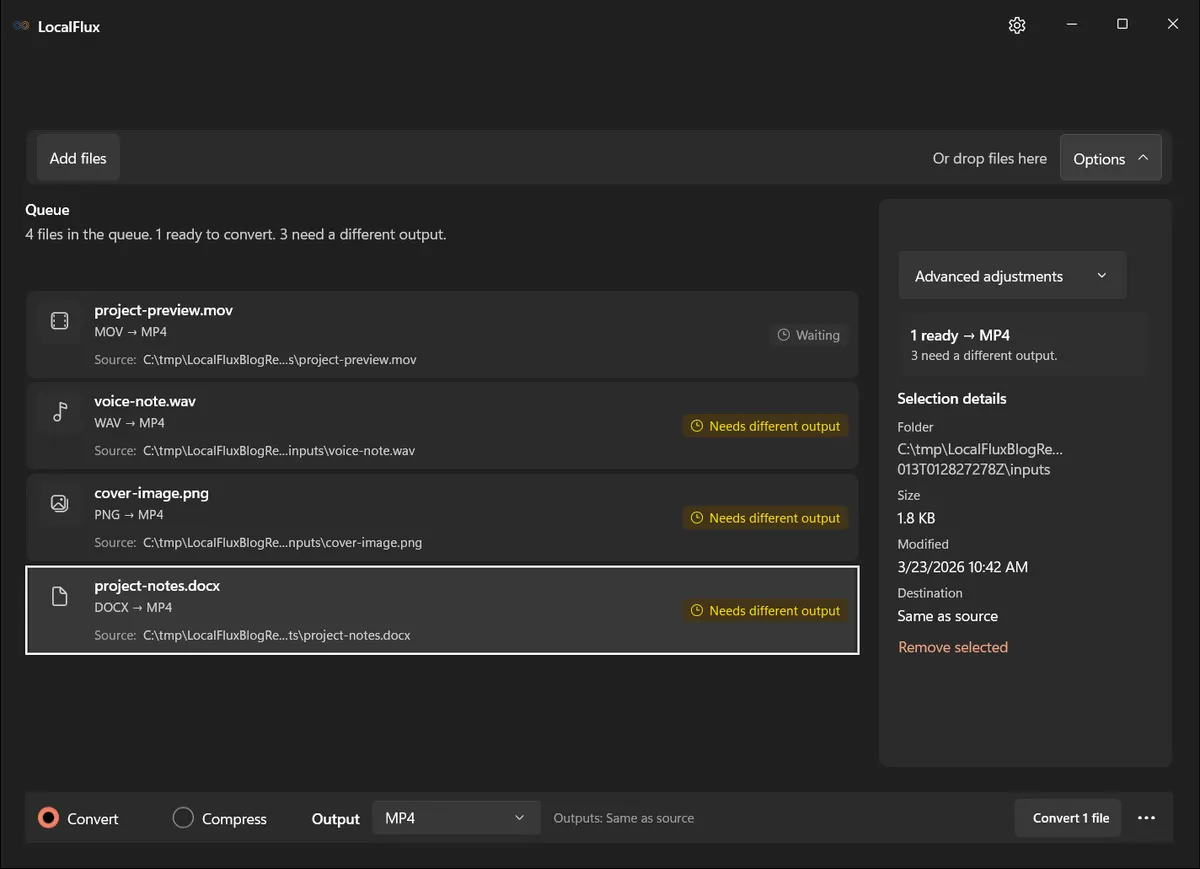The width and height of the screenshot is (1200, 869).
Task: Click the source path of project-preview.mov
Action: point(280,359)
